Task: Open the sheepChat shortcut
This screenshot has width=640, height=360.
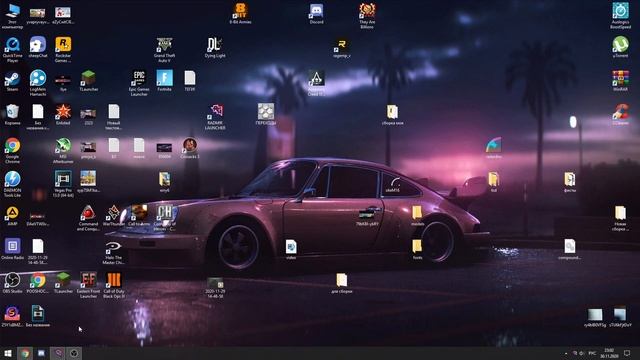Action: point(38,47)
